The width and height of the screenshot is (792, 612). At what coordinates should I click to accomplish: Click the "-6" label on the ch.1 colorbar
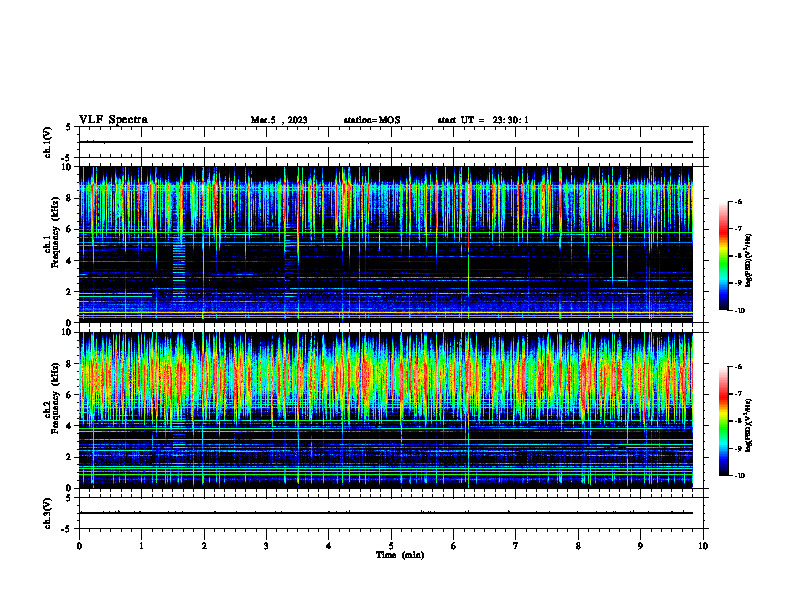[738, 201]
